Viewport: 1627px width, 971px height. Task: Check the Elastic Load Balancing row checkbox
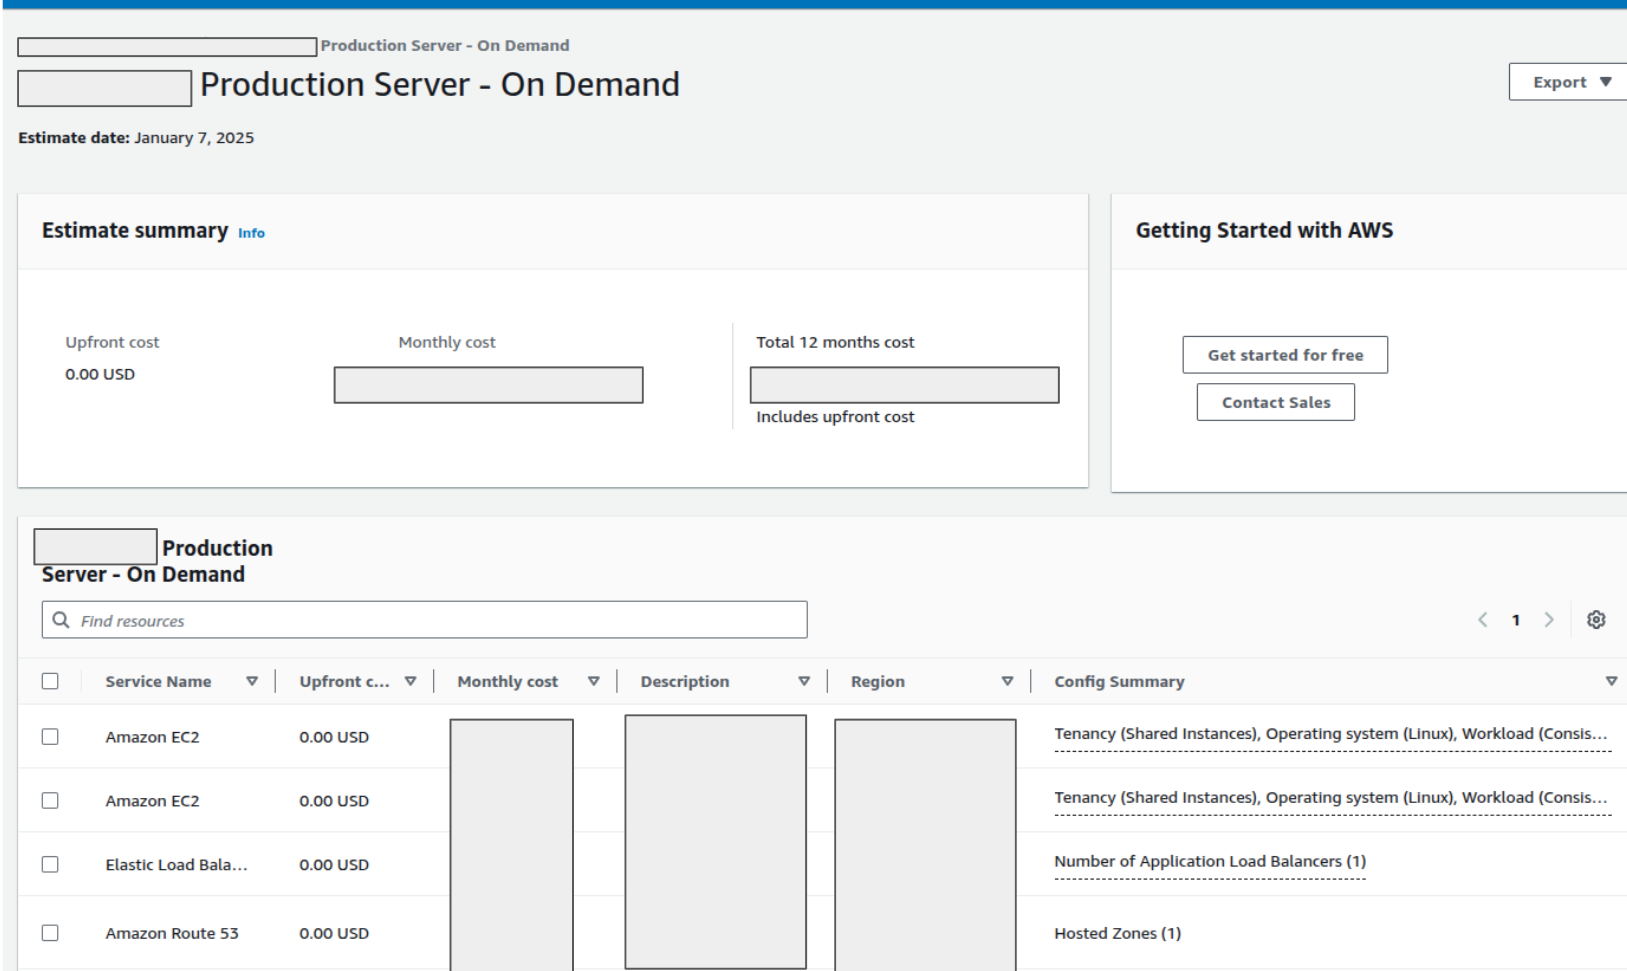click(50, 865)
